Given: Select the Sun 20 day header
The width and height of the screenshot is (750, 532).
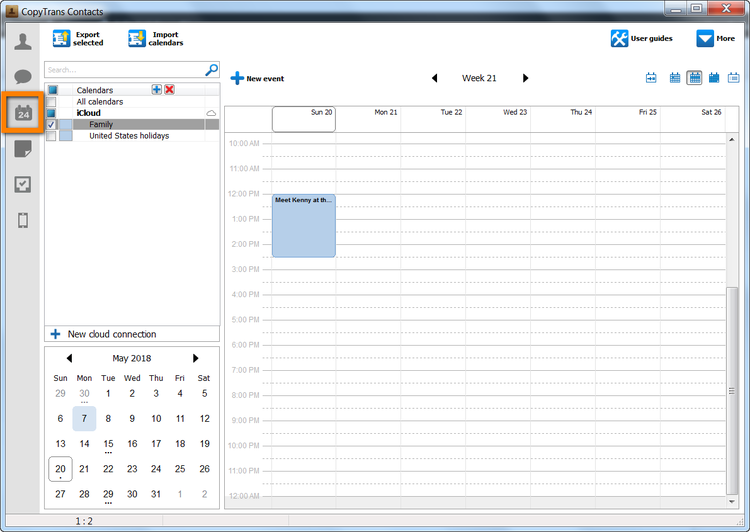Looking at the screenshot, I should [x=304, y=119].
